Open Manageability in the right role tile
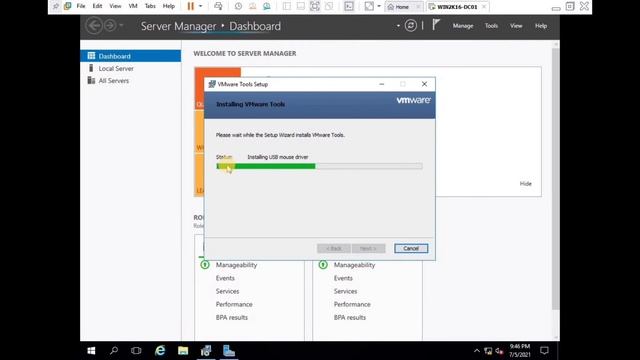This screenshot has width=640, height=360. click(x=354, y=265)
